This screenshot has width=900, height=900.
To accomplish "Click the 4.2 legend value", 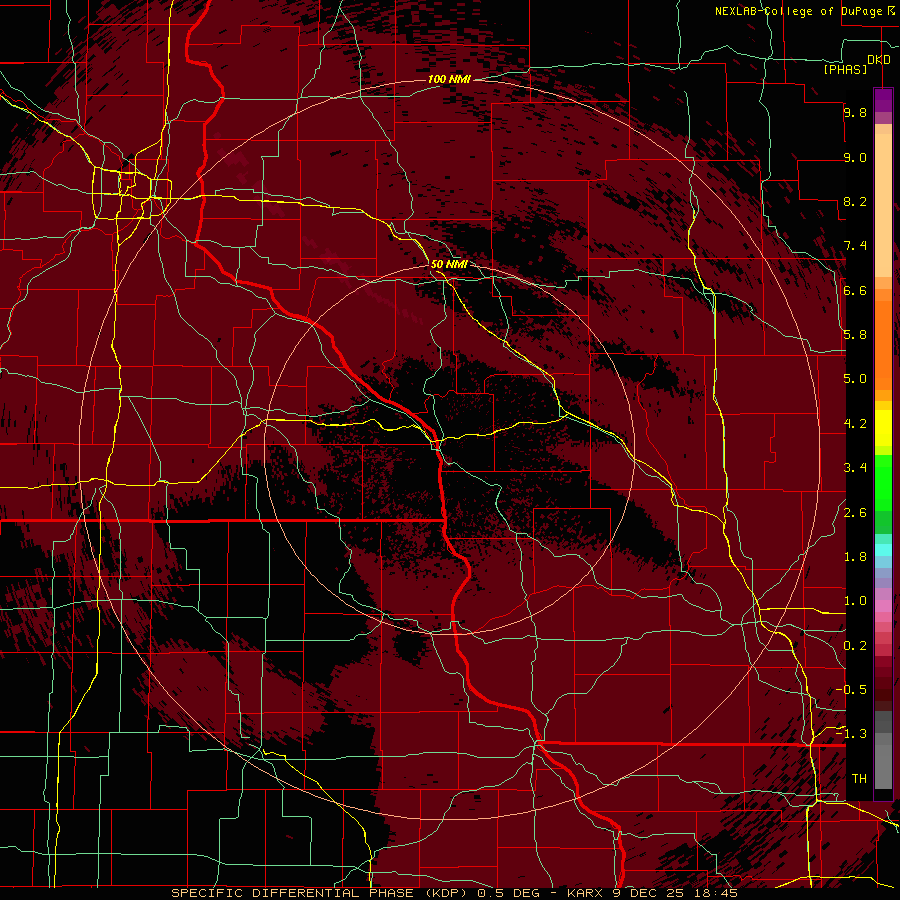I will click(855, 424).
